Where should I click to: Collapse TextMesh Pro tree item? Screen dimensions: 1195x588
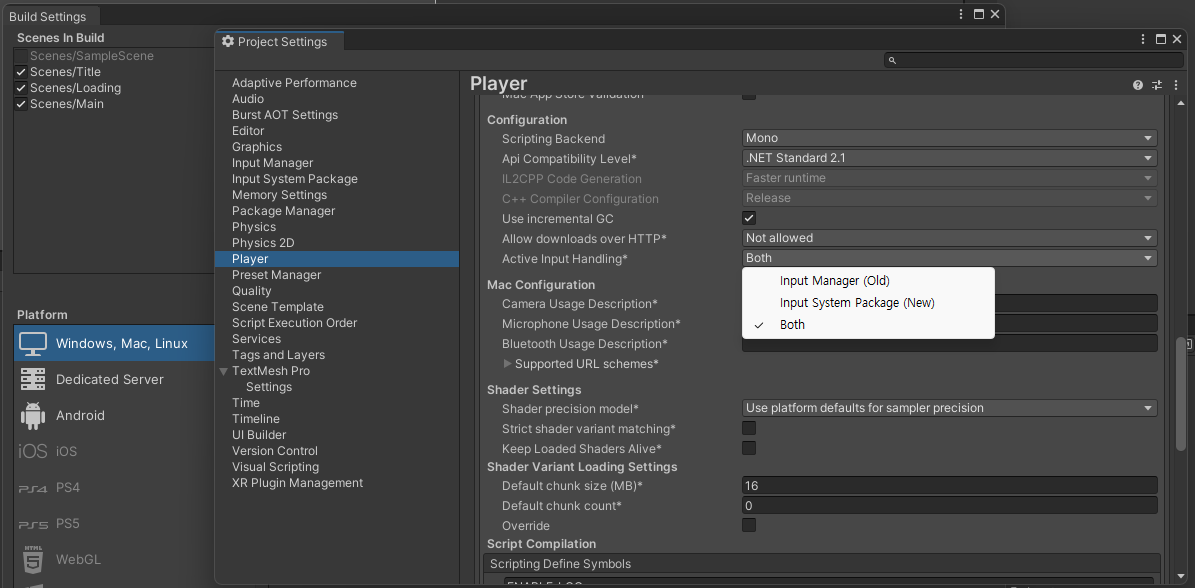(x=223, y=372)
